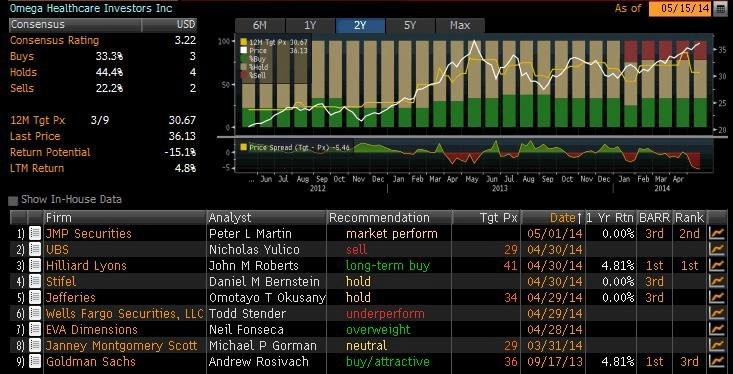
Task: Click the chart icon in the Stifel row
Action: pos(717,281)
